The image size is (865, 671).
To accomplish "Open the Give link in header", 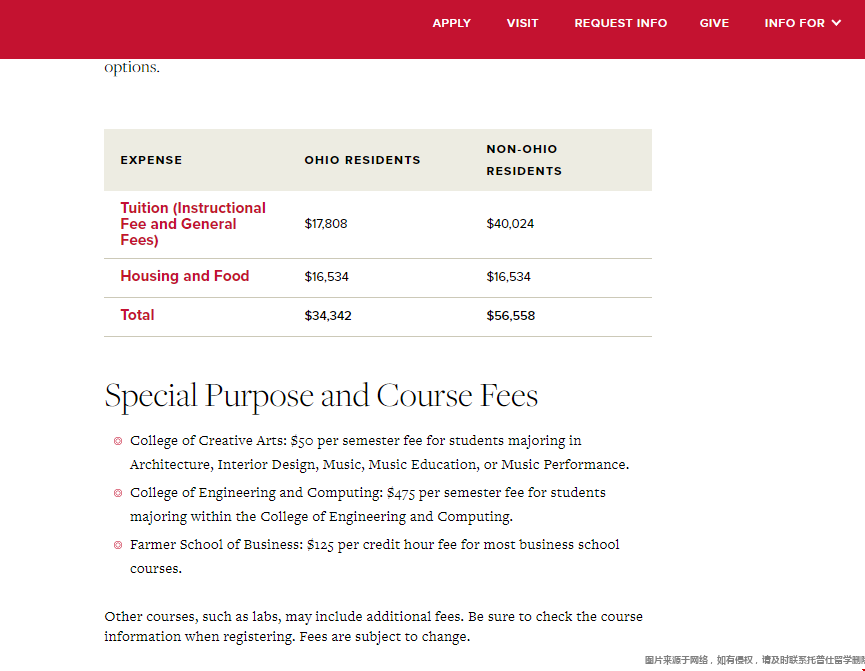I will pos(714,23).
